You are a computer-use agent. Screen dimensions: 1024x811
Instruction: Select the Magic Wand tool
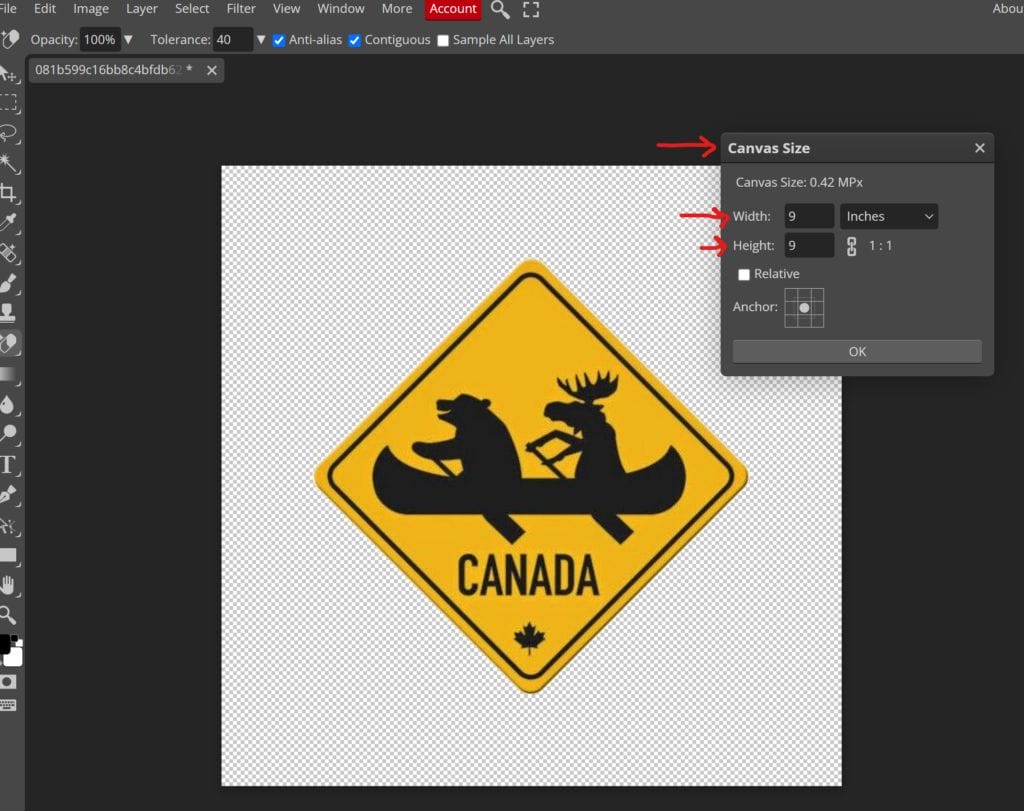click(8, 163)
